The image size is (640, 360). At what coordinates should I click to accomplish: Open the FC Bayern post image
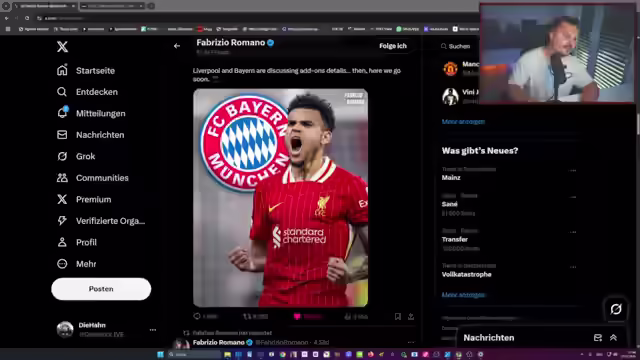(x=280, y=198)
